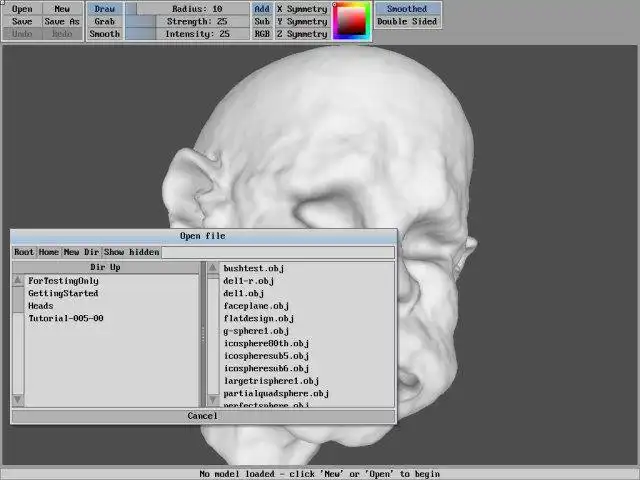Click the file list scrollbar thumb
Screen dimensions: 640x480
213,276
